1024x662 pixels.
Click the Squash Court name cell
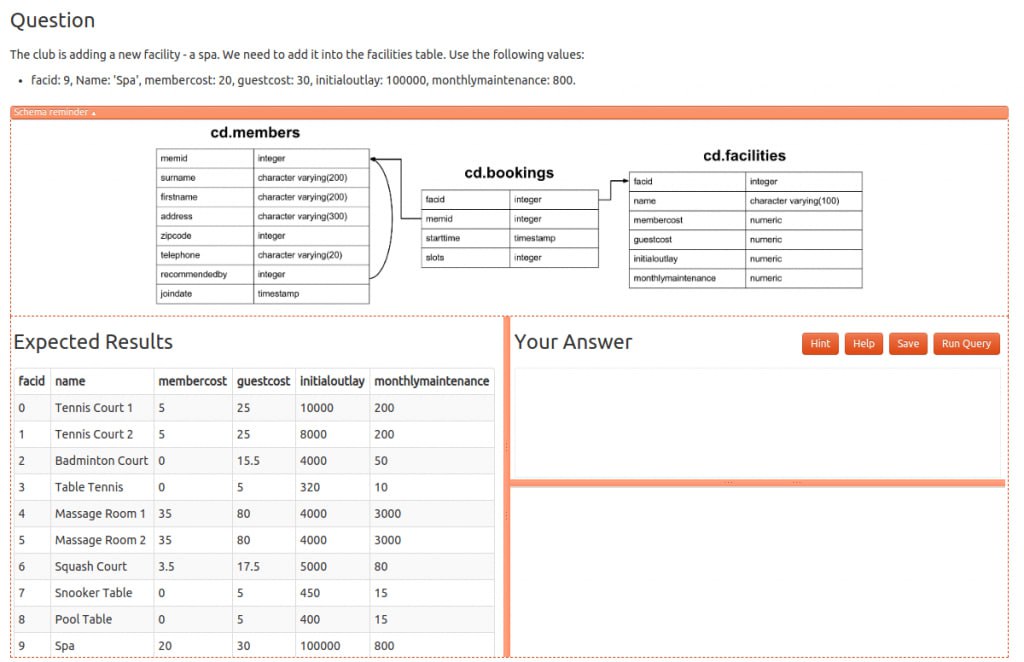coord(90,567)
